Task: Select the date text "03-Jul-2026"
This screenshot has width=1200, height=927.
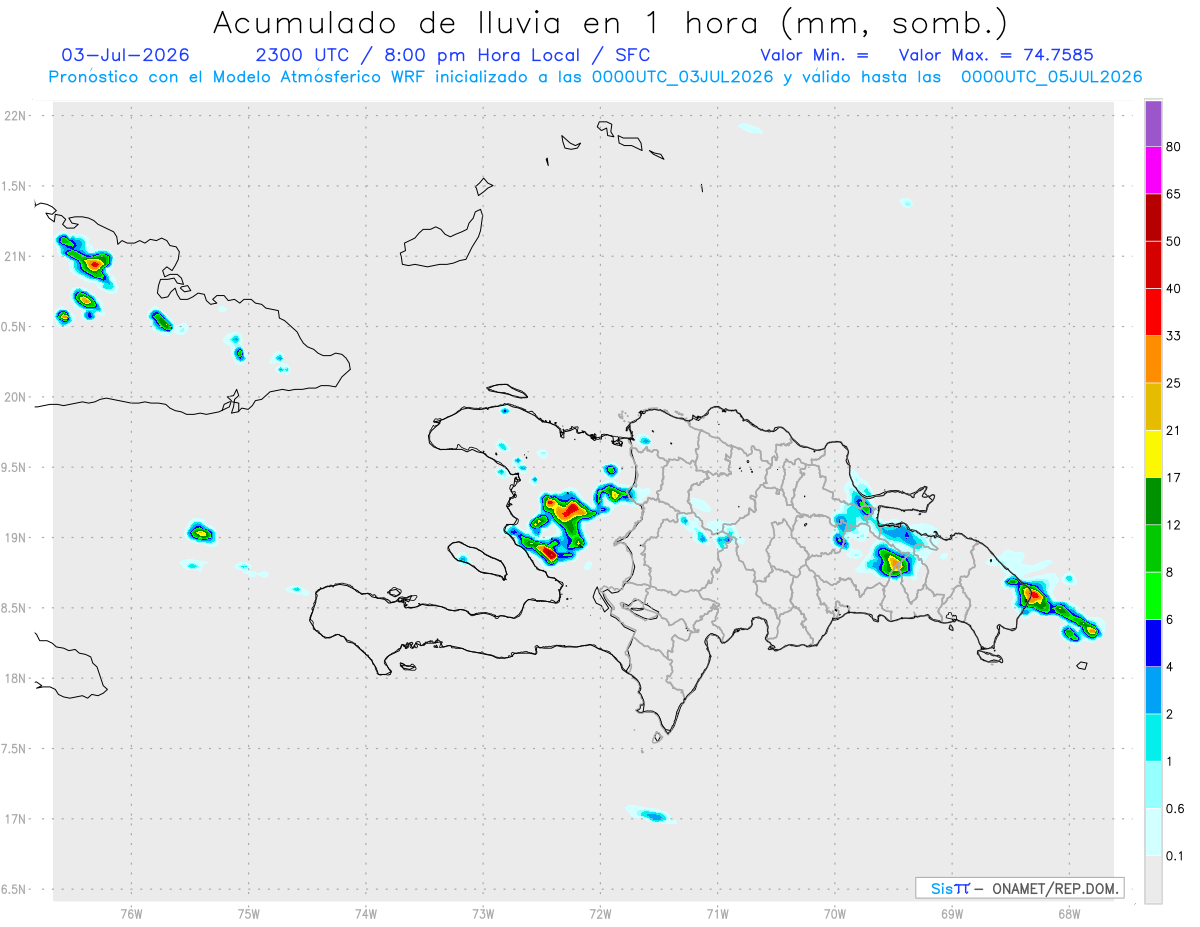Action: pos(125,55)
